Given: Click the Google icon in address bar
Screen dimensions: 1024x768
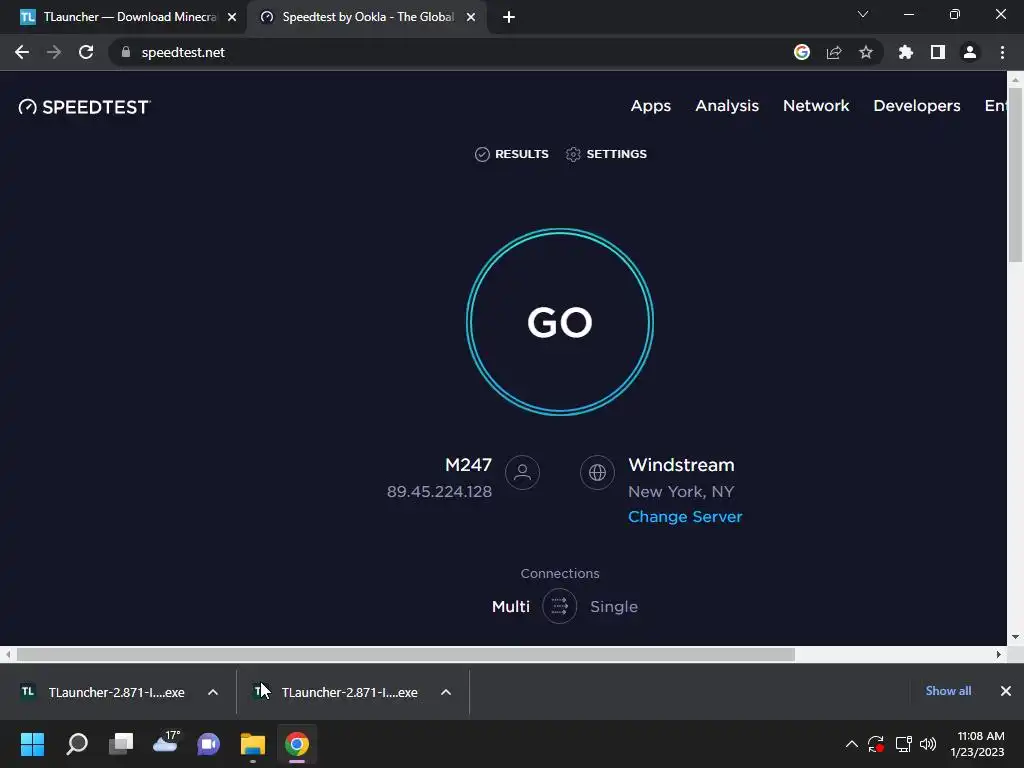Looking at the screenshot, I should [801, 52].
